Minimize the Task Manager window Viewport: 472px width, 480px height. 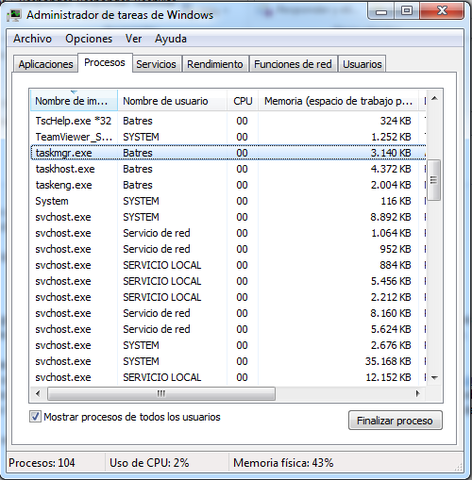(x=381, y=11)
